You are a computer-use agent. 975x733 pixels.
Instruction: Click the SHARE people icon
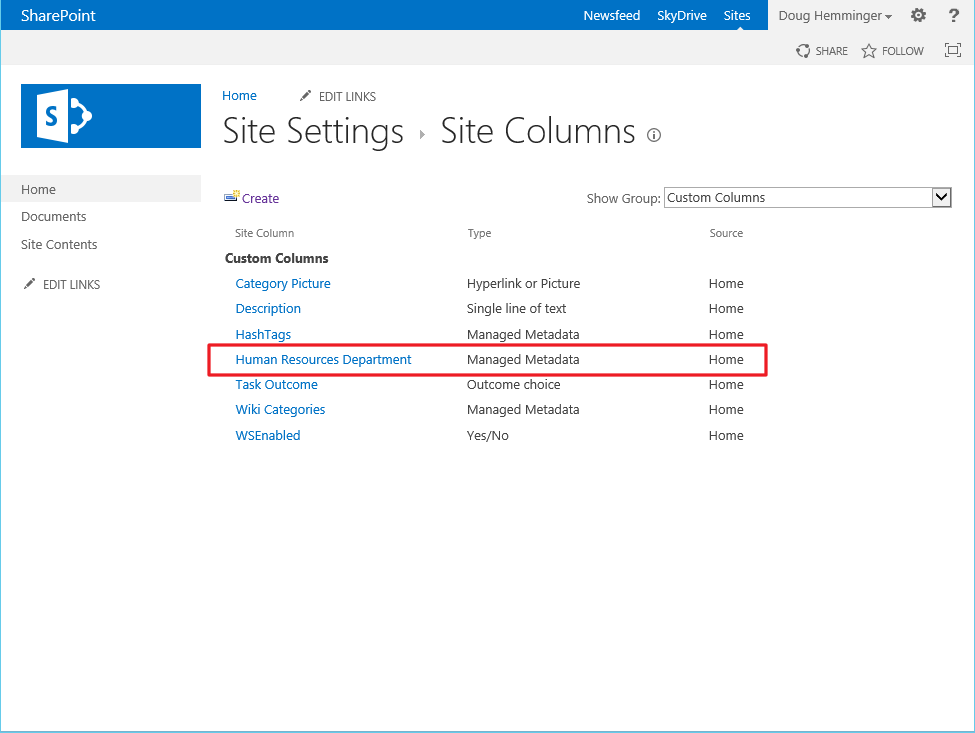(803, 50)
